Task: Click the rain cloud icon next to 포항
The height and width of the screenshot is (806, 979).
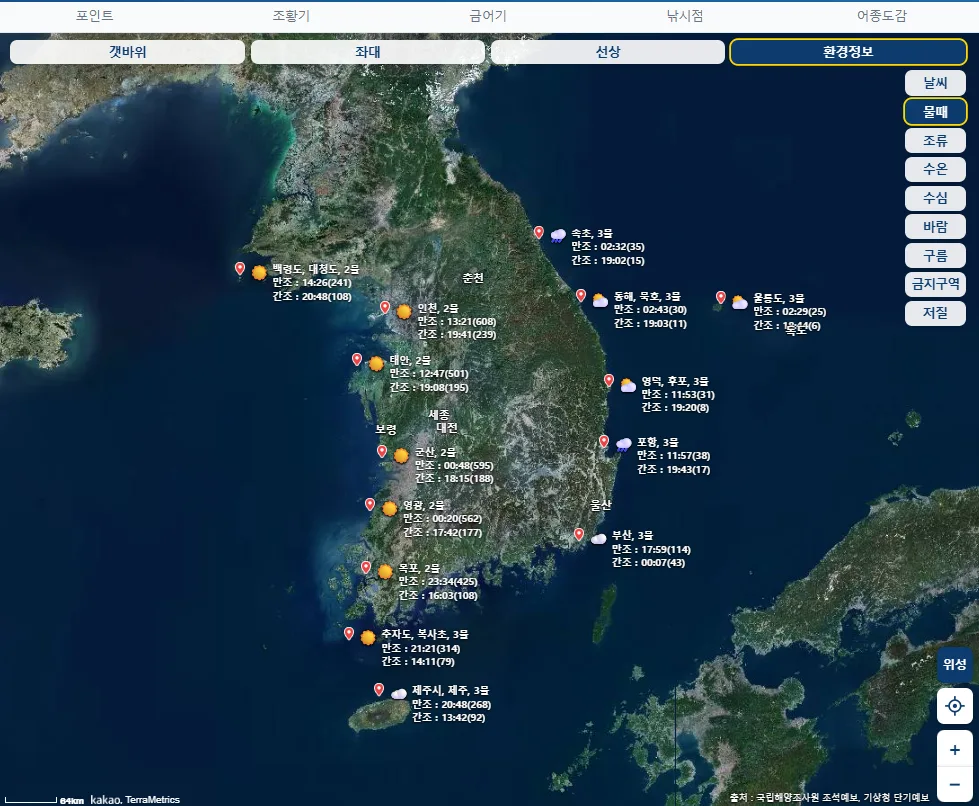Action: pyautogui.click(x=624, y=445)
